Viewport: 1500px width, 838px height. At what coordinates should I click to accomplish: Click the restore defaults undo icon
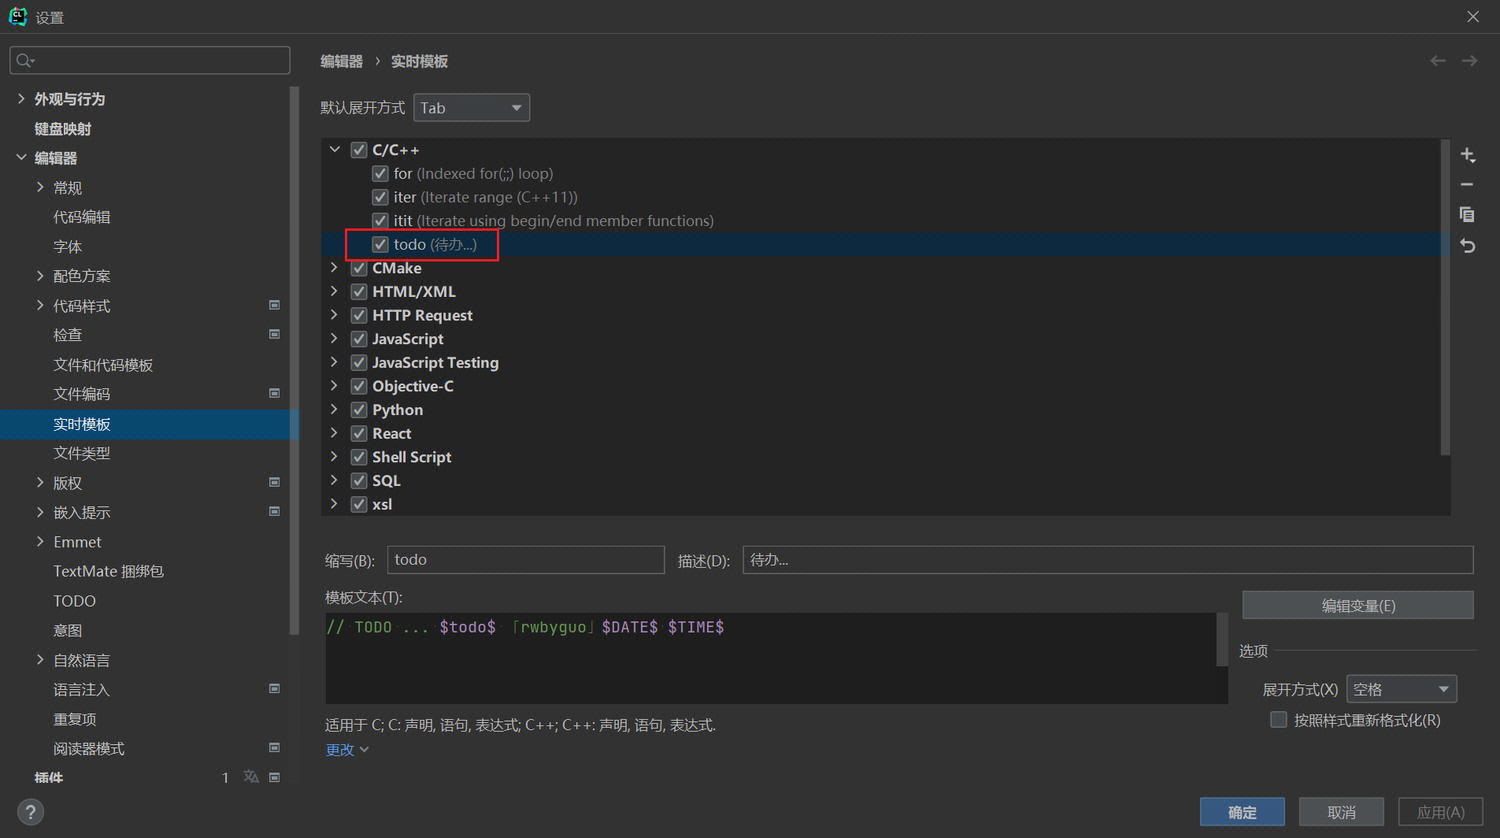[x=1467, y=246]
